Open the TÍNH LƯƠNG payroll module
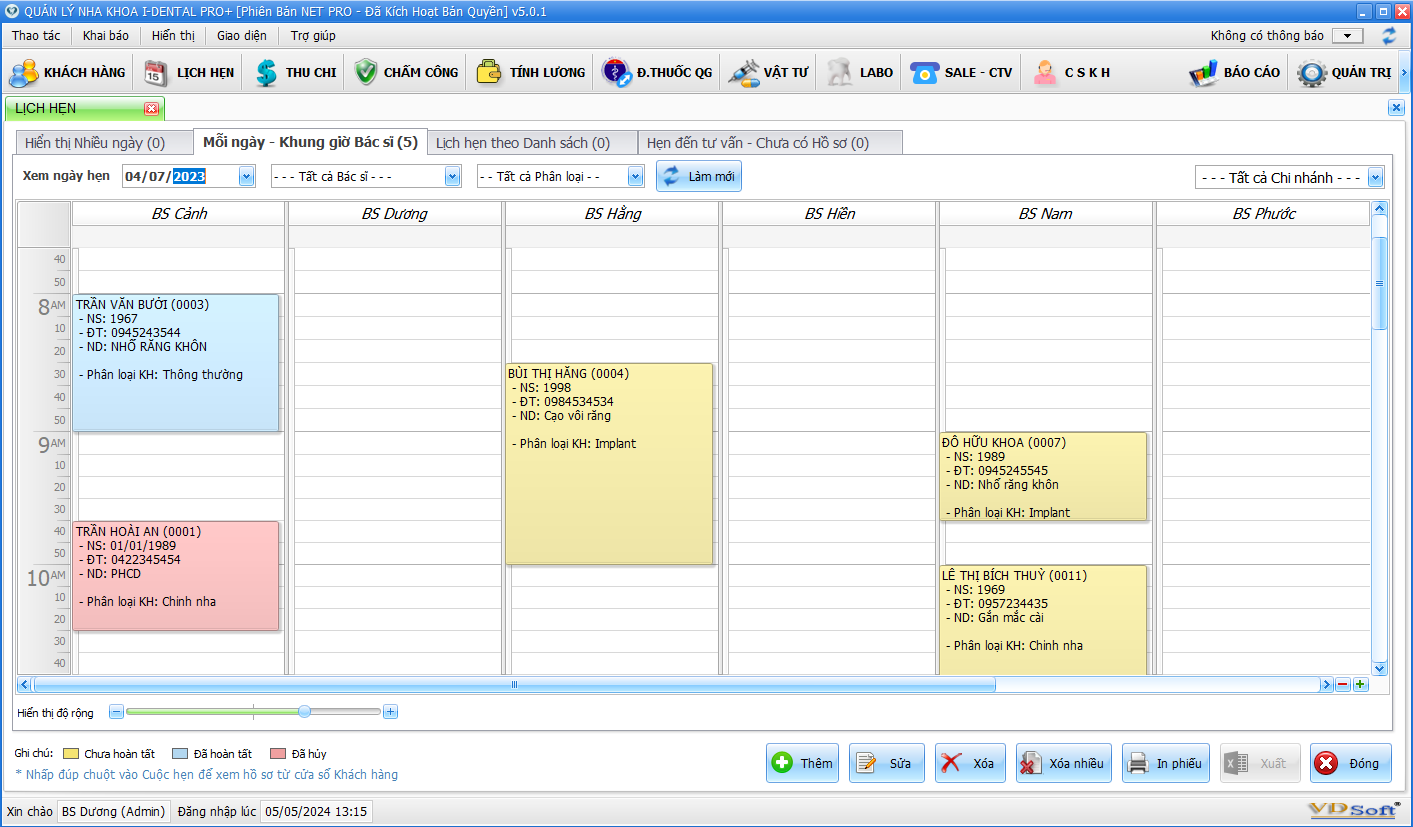Screen dimensions: 1413x827 pos(531,73)
